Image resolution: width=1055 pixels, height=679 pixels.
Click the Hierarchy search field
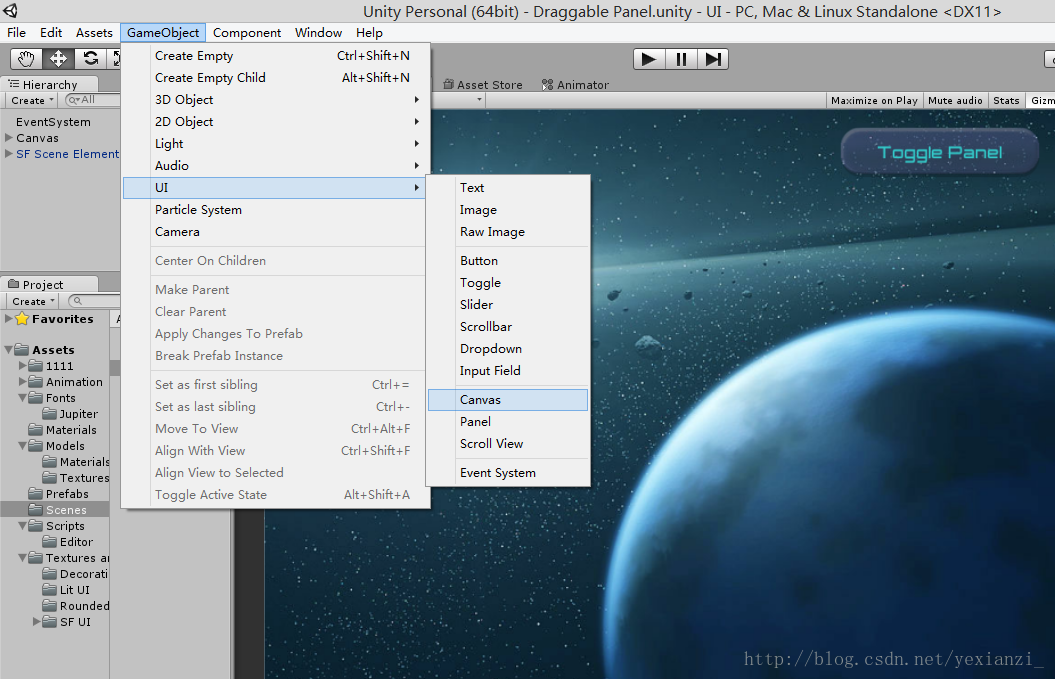(92, 100)
